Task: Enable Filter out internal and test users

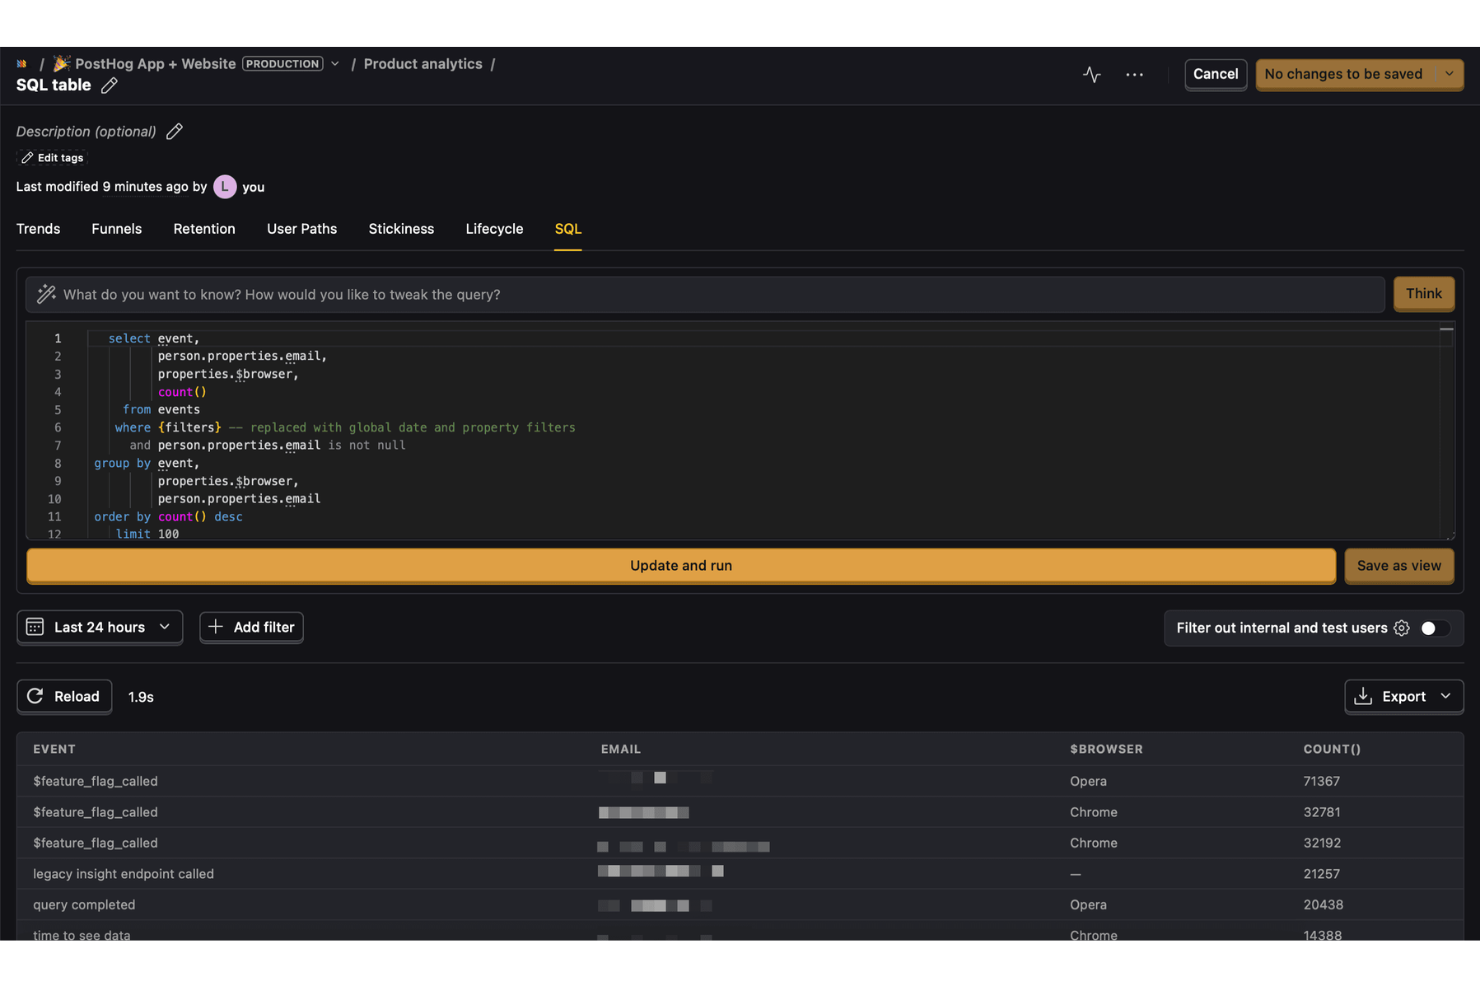Action: pyautogui.click(x=1434, y=628)
